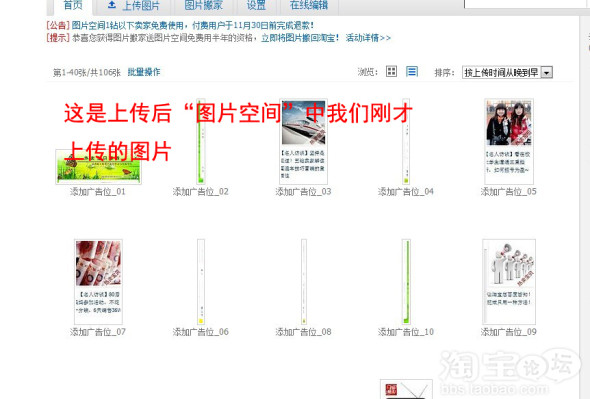Go to the 设置 tab
Screen dimensions: 590x399
click(x=256, y=5)
